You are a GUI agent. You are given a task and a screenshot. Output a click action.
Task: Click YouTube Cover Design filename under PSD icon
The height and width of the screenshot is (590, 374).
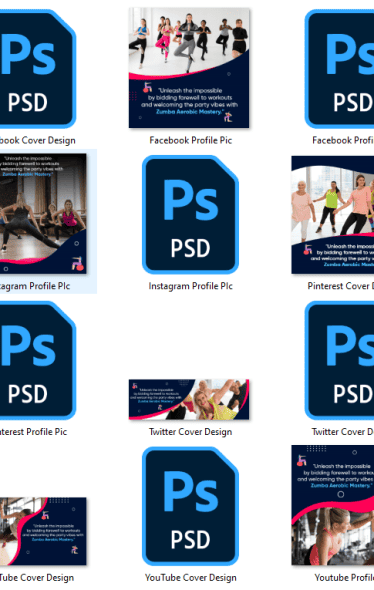click(x=190, y=578)
